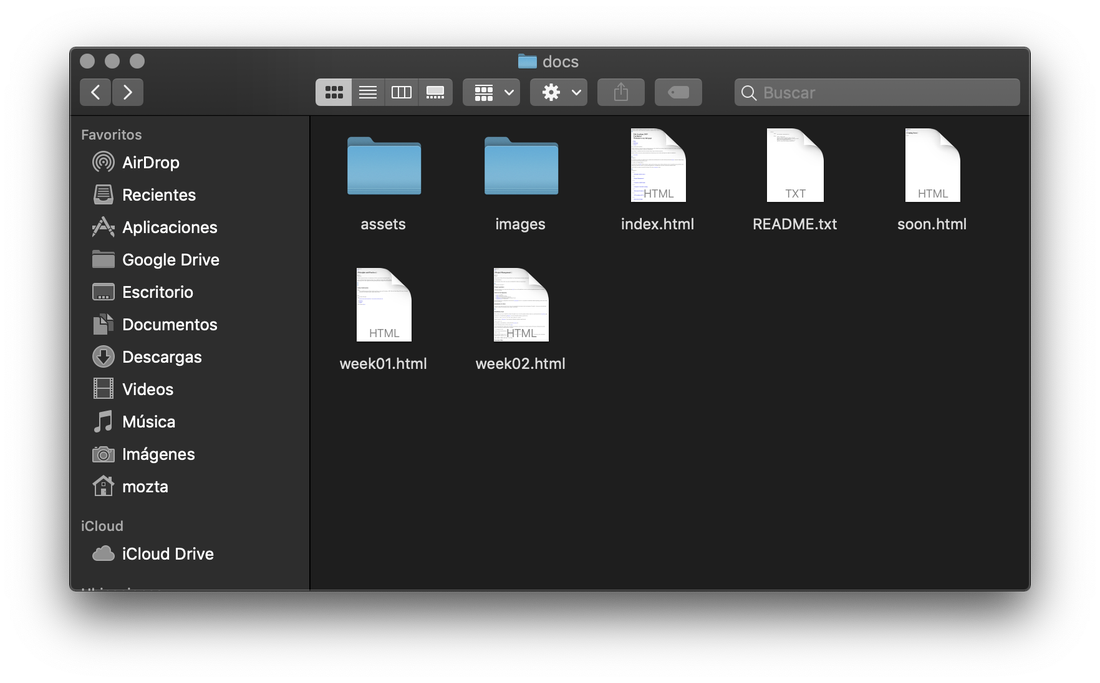Click the Escritorio desktop icon

point(103,292)
